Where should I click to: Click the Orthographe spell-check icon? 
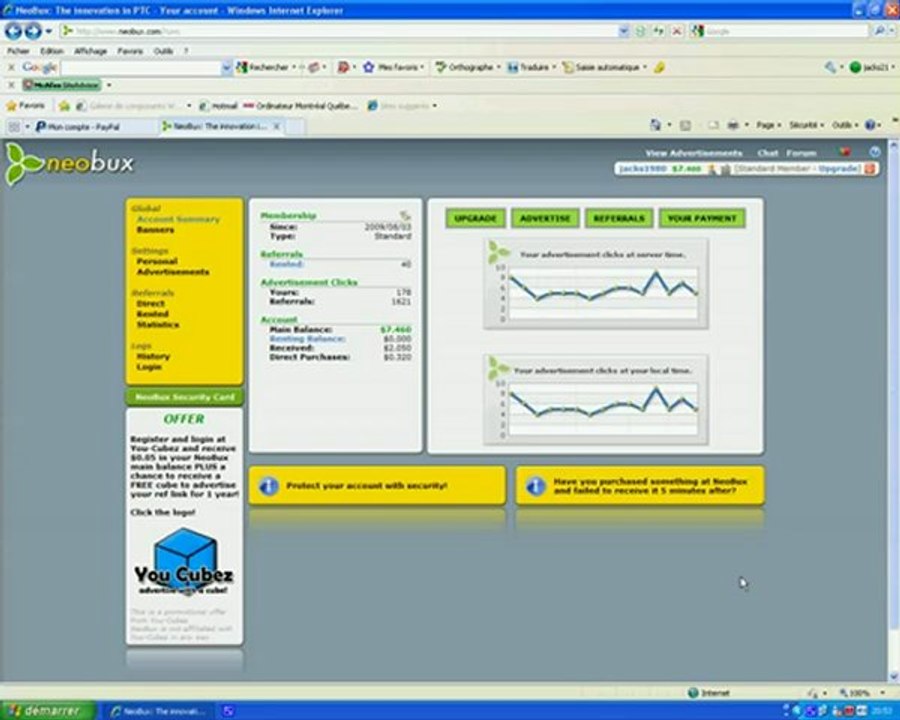coord(440,68)
